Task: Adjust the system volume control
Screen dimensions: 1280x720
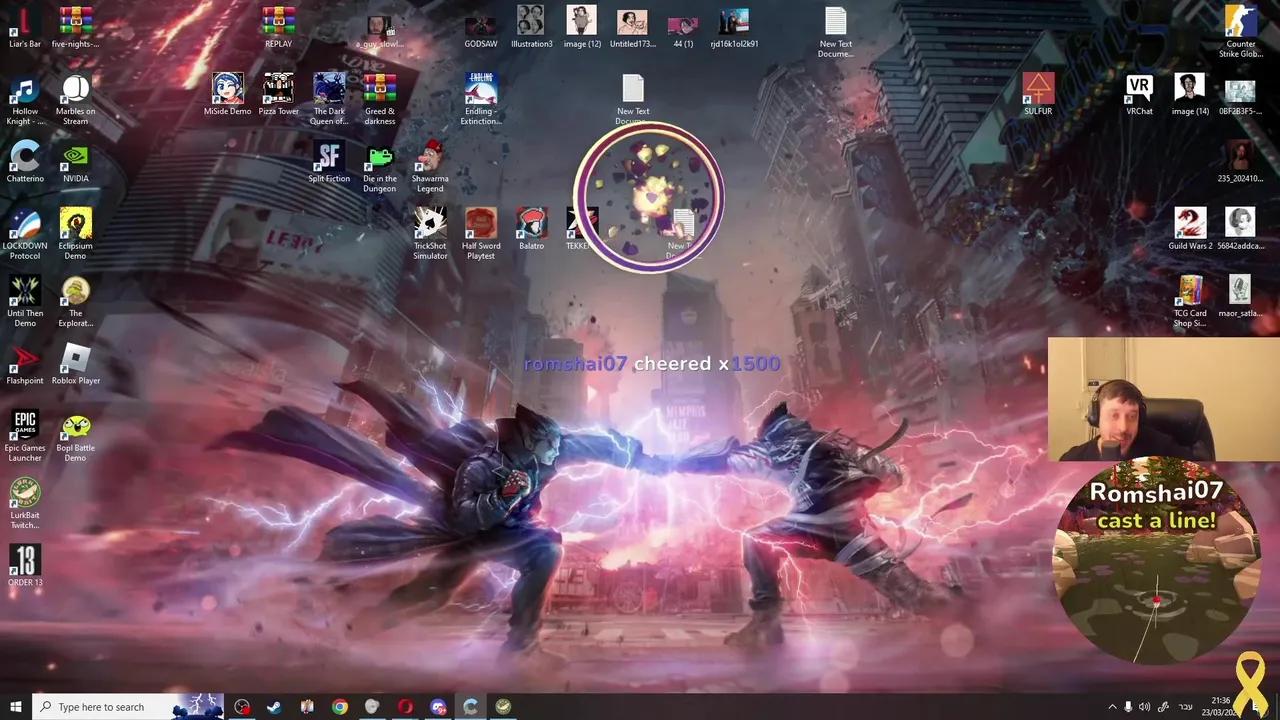Action: pos(1145,706)
